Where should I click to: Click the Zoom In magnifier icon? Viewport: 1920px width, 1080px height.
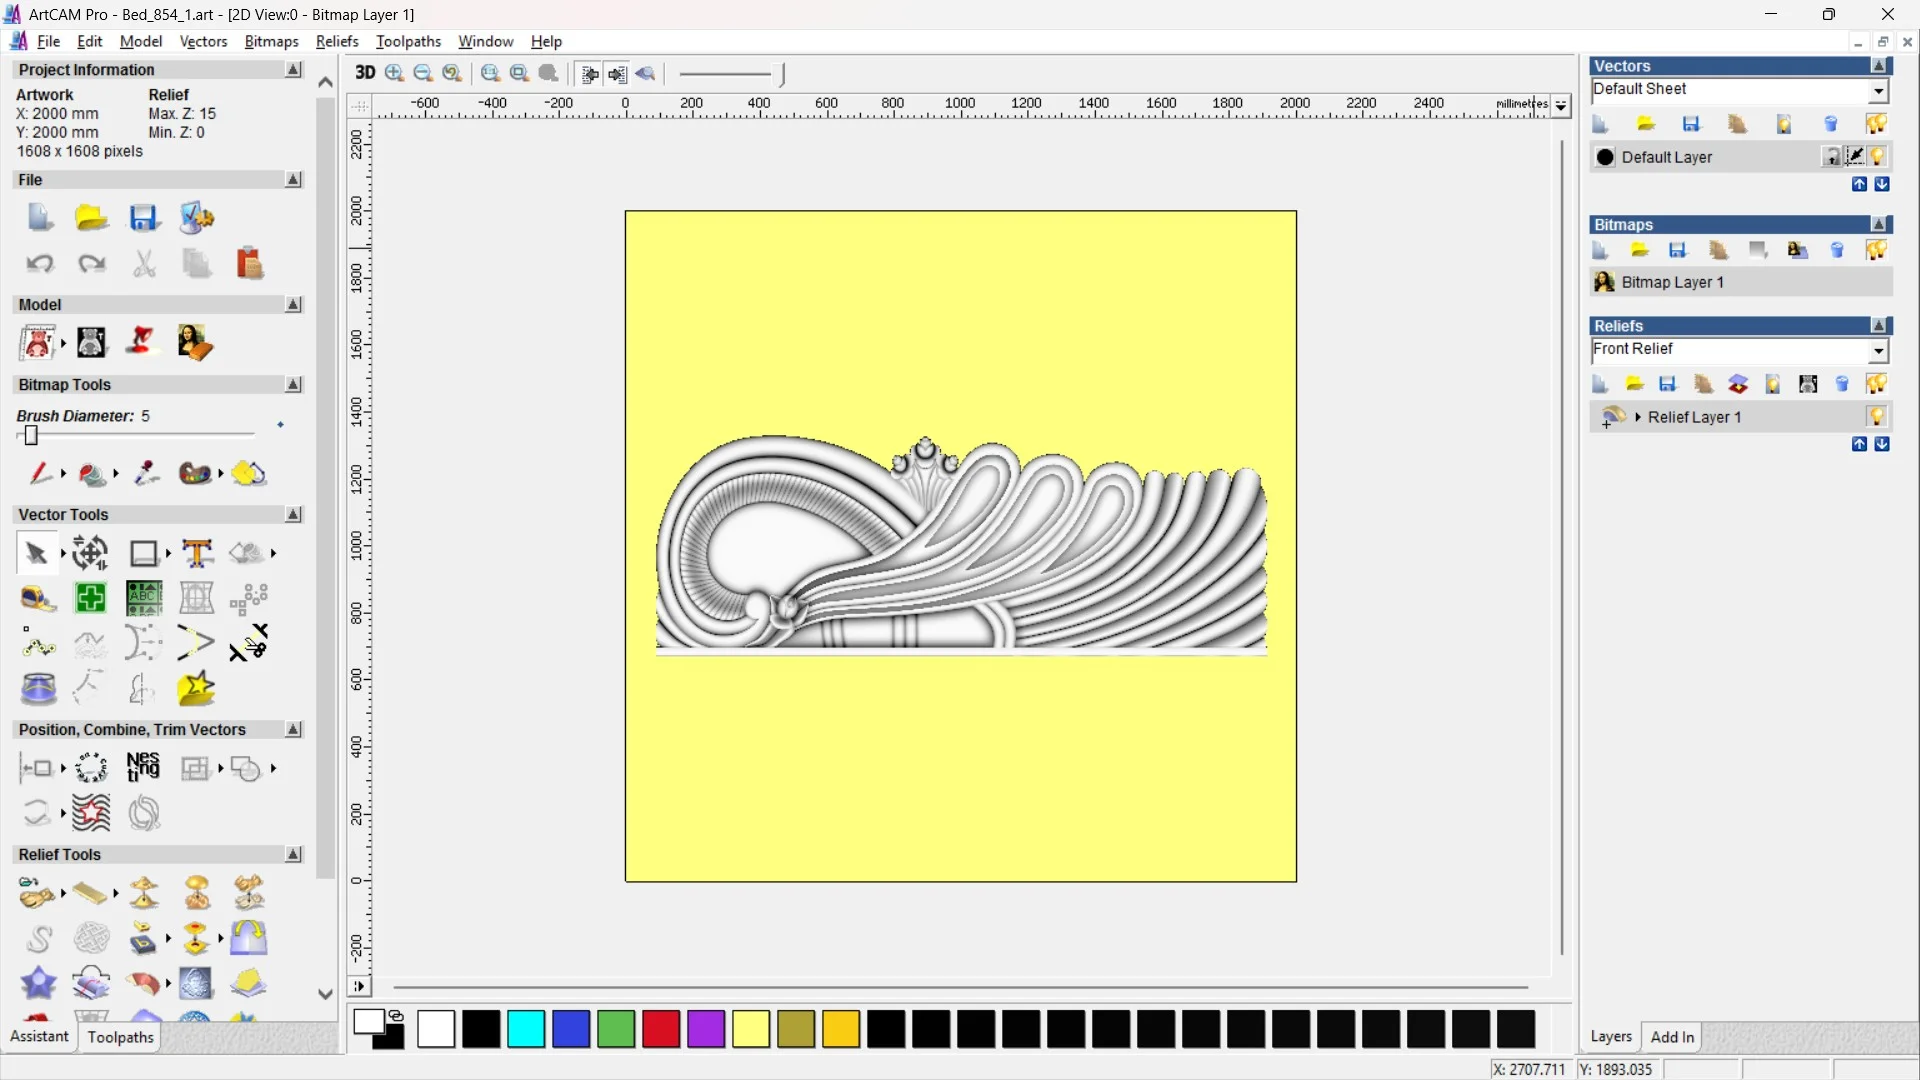coord(394,73)
